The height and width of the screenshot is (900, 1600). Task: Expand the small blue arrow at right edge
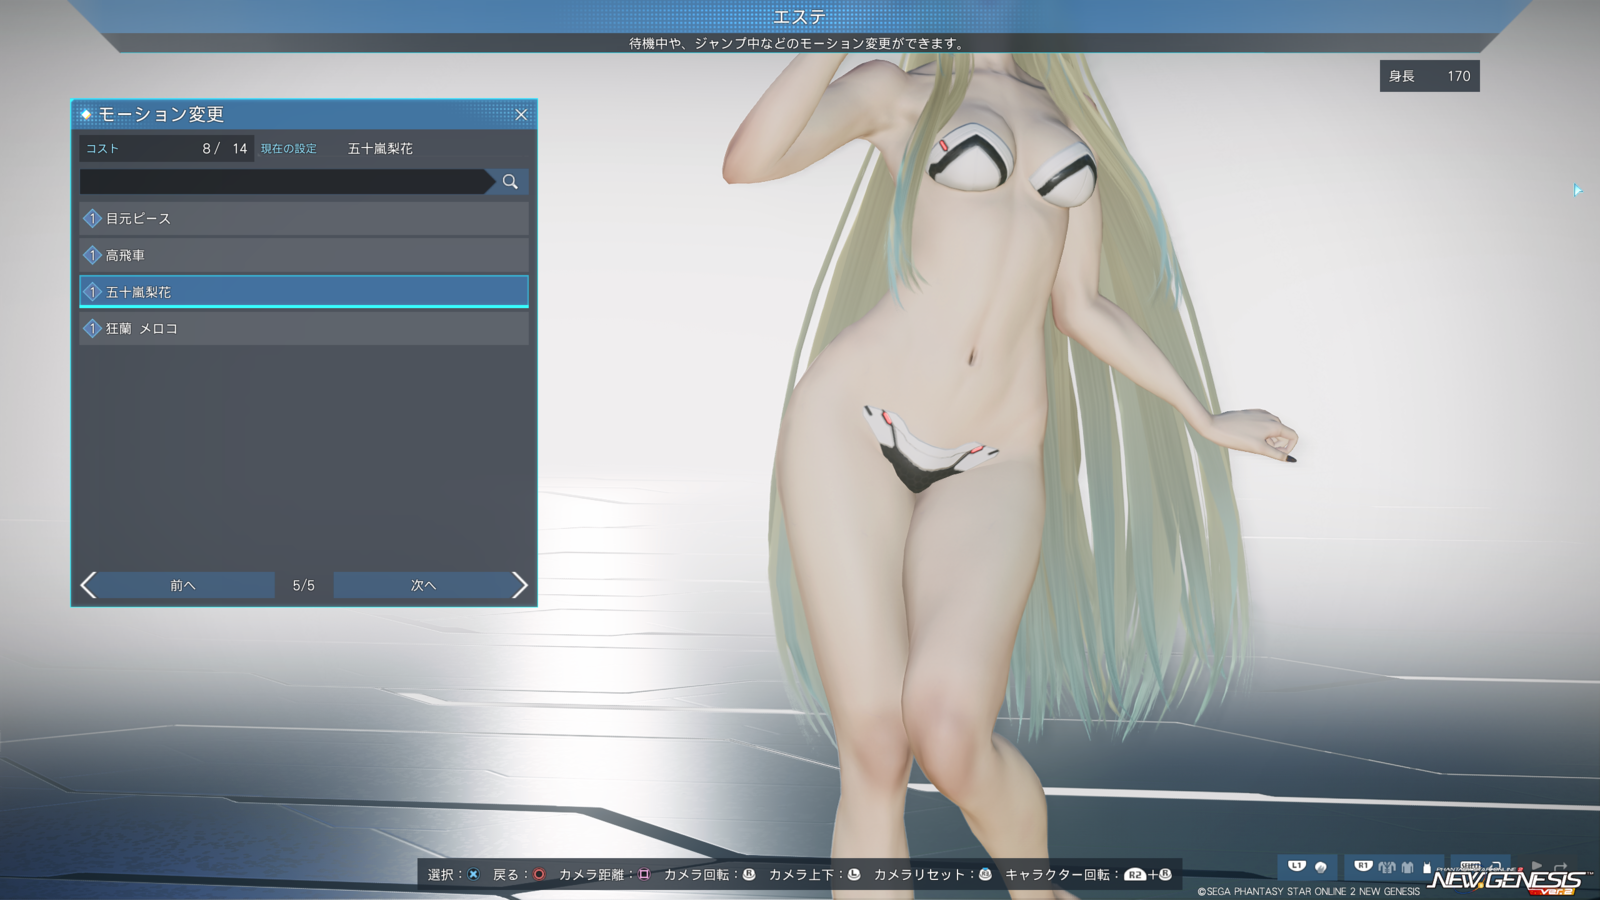coord(1577,190)
